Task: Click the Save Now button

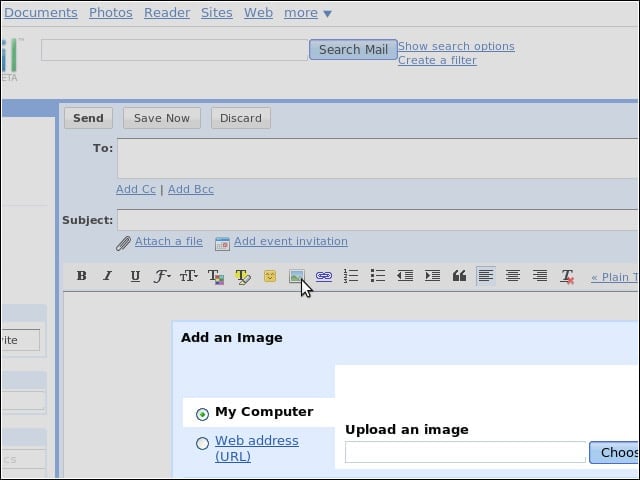Action: (x=162, y=118)
